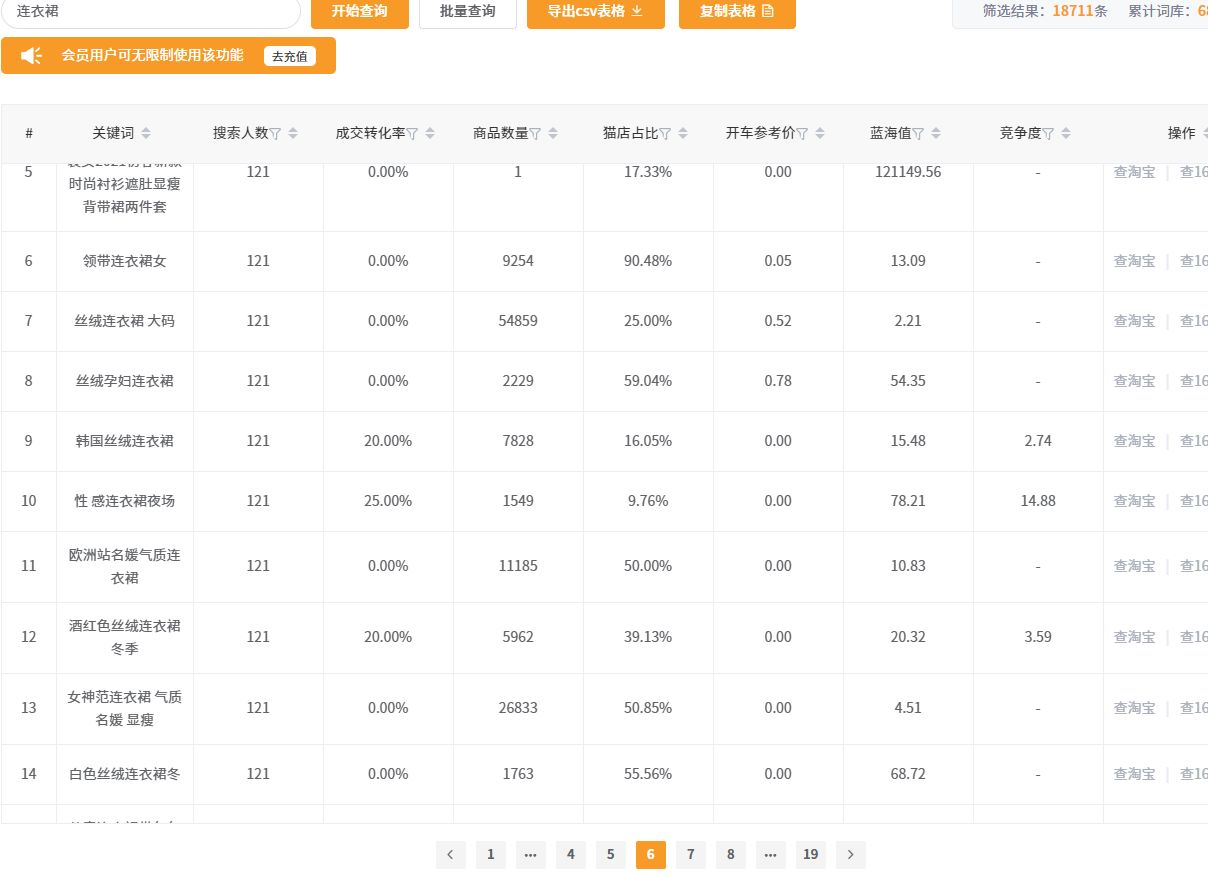Jump to page 19 in pagination
Viewport: 1208px width, 875px height.
pyautogui.click(x=810, y=854)
